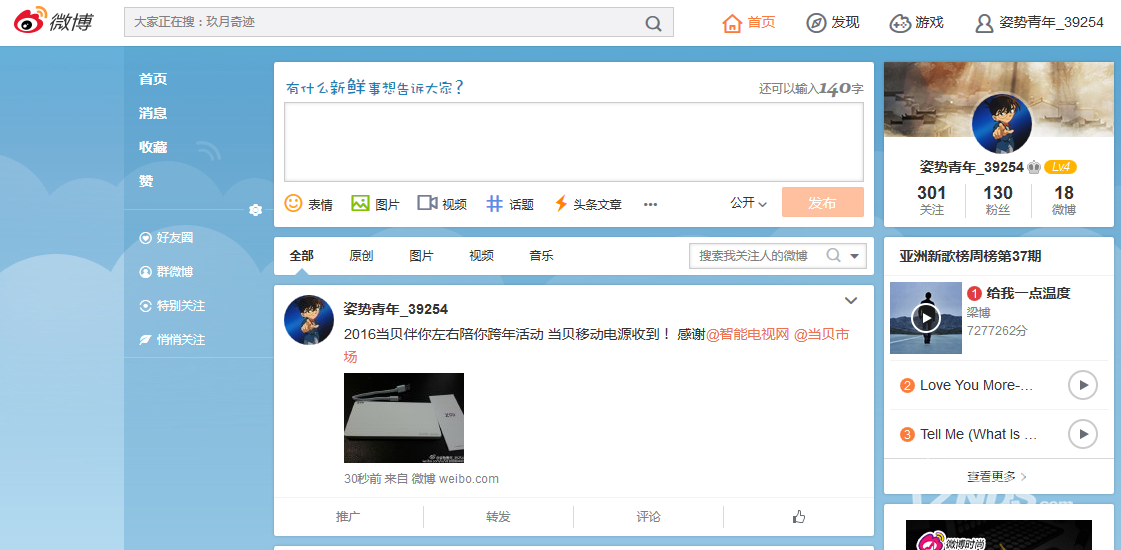Open 发现 in the top navigation

[833, 23]
